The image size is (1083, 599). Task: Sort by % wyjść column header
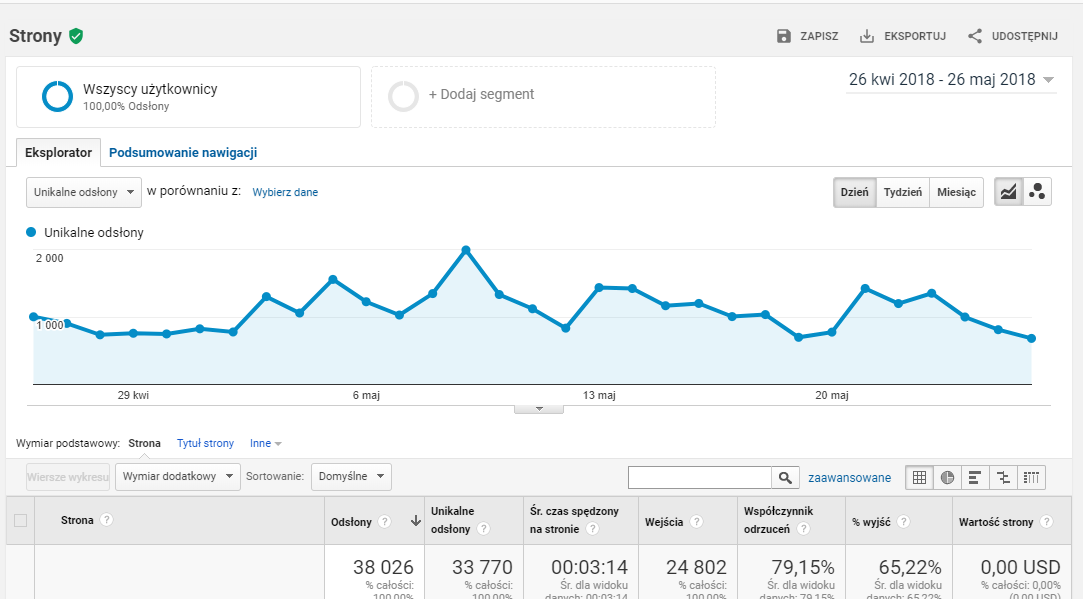point(871,522)
